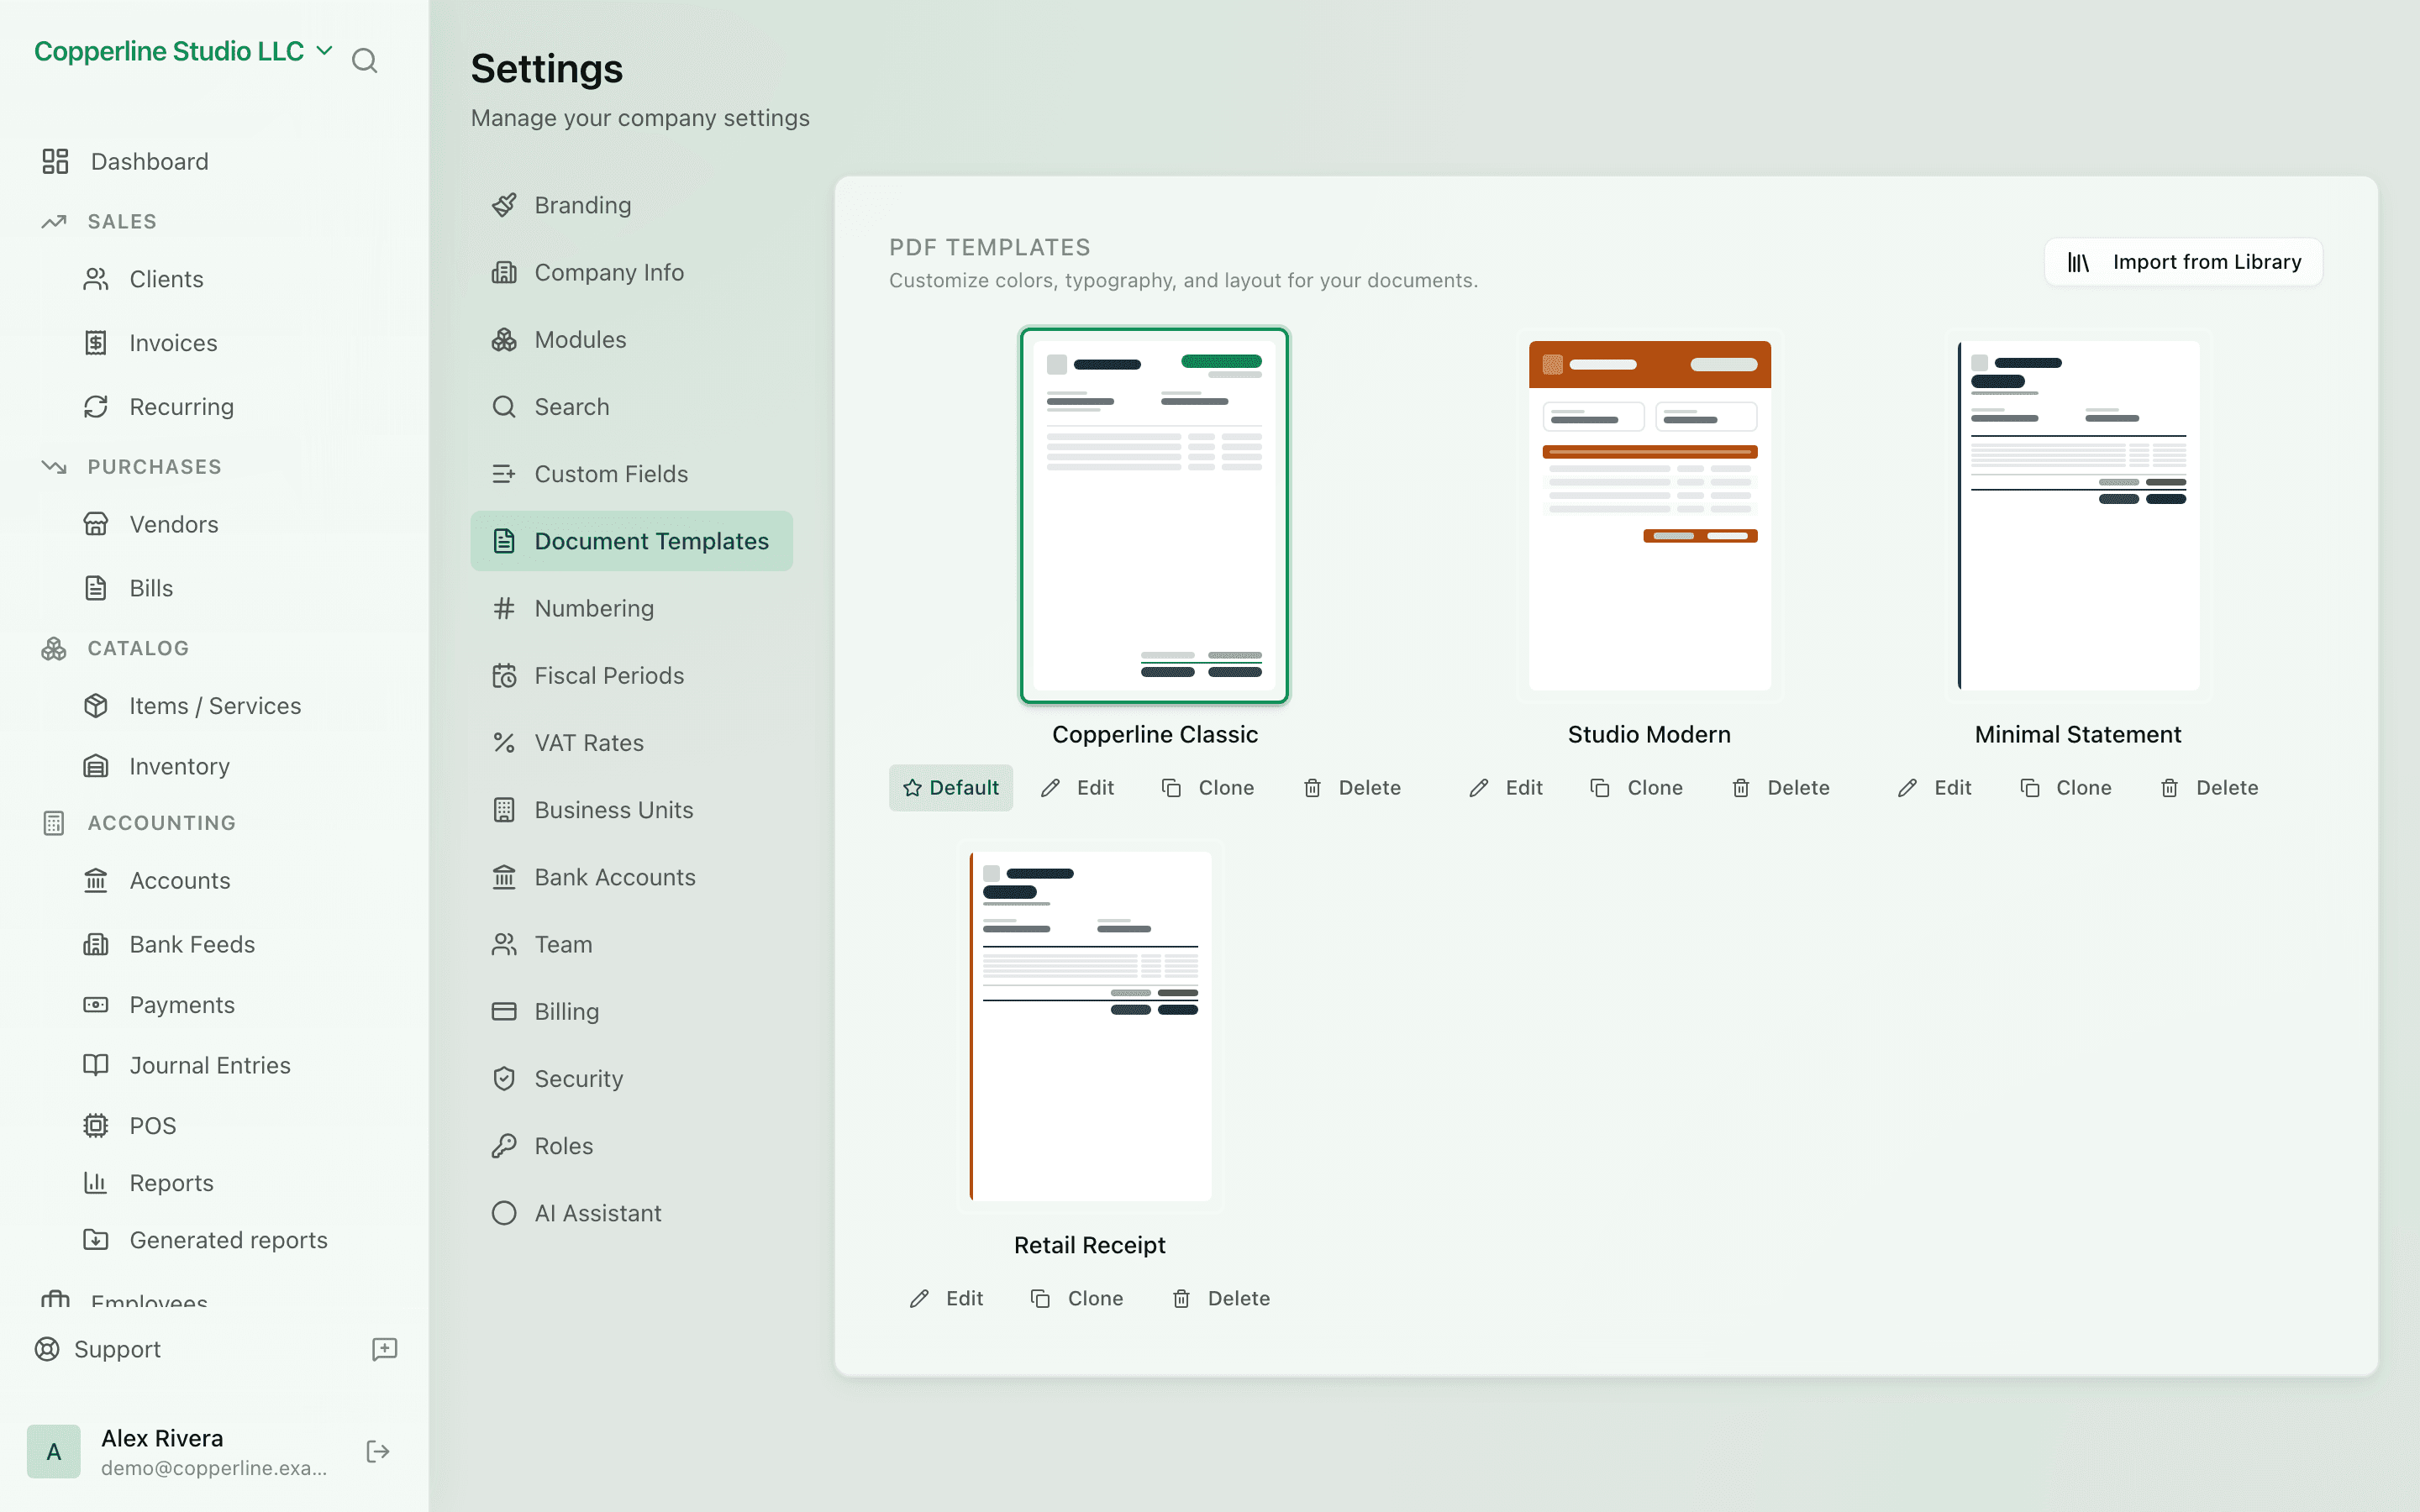Click the logout icon next to Alex Rivera
The width and height of the screenshot is (2420, 1512).
click(x=378, y=1451)
